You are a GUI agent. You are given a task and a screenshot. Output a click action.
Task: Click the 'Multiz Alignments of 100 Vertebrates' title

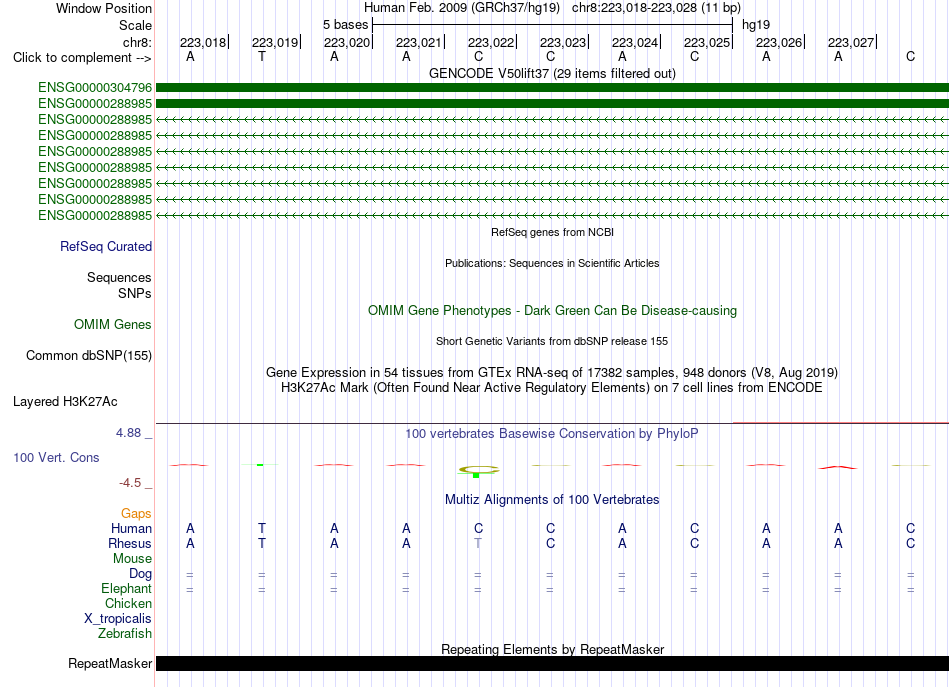click(552, 500)
